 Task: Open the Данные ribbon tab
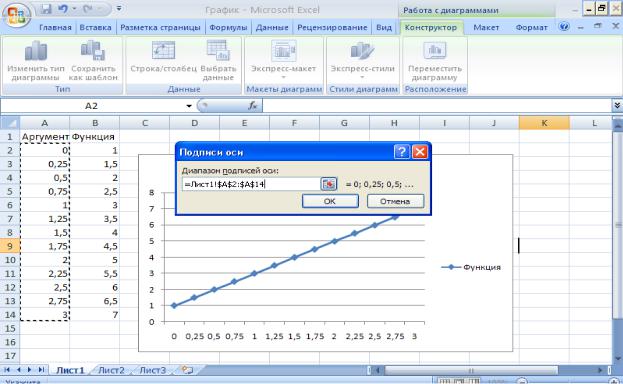coord(272,27)
